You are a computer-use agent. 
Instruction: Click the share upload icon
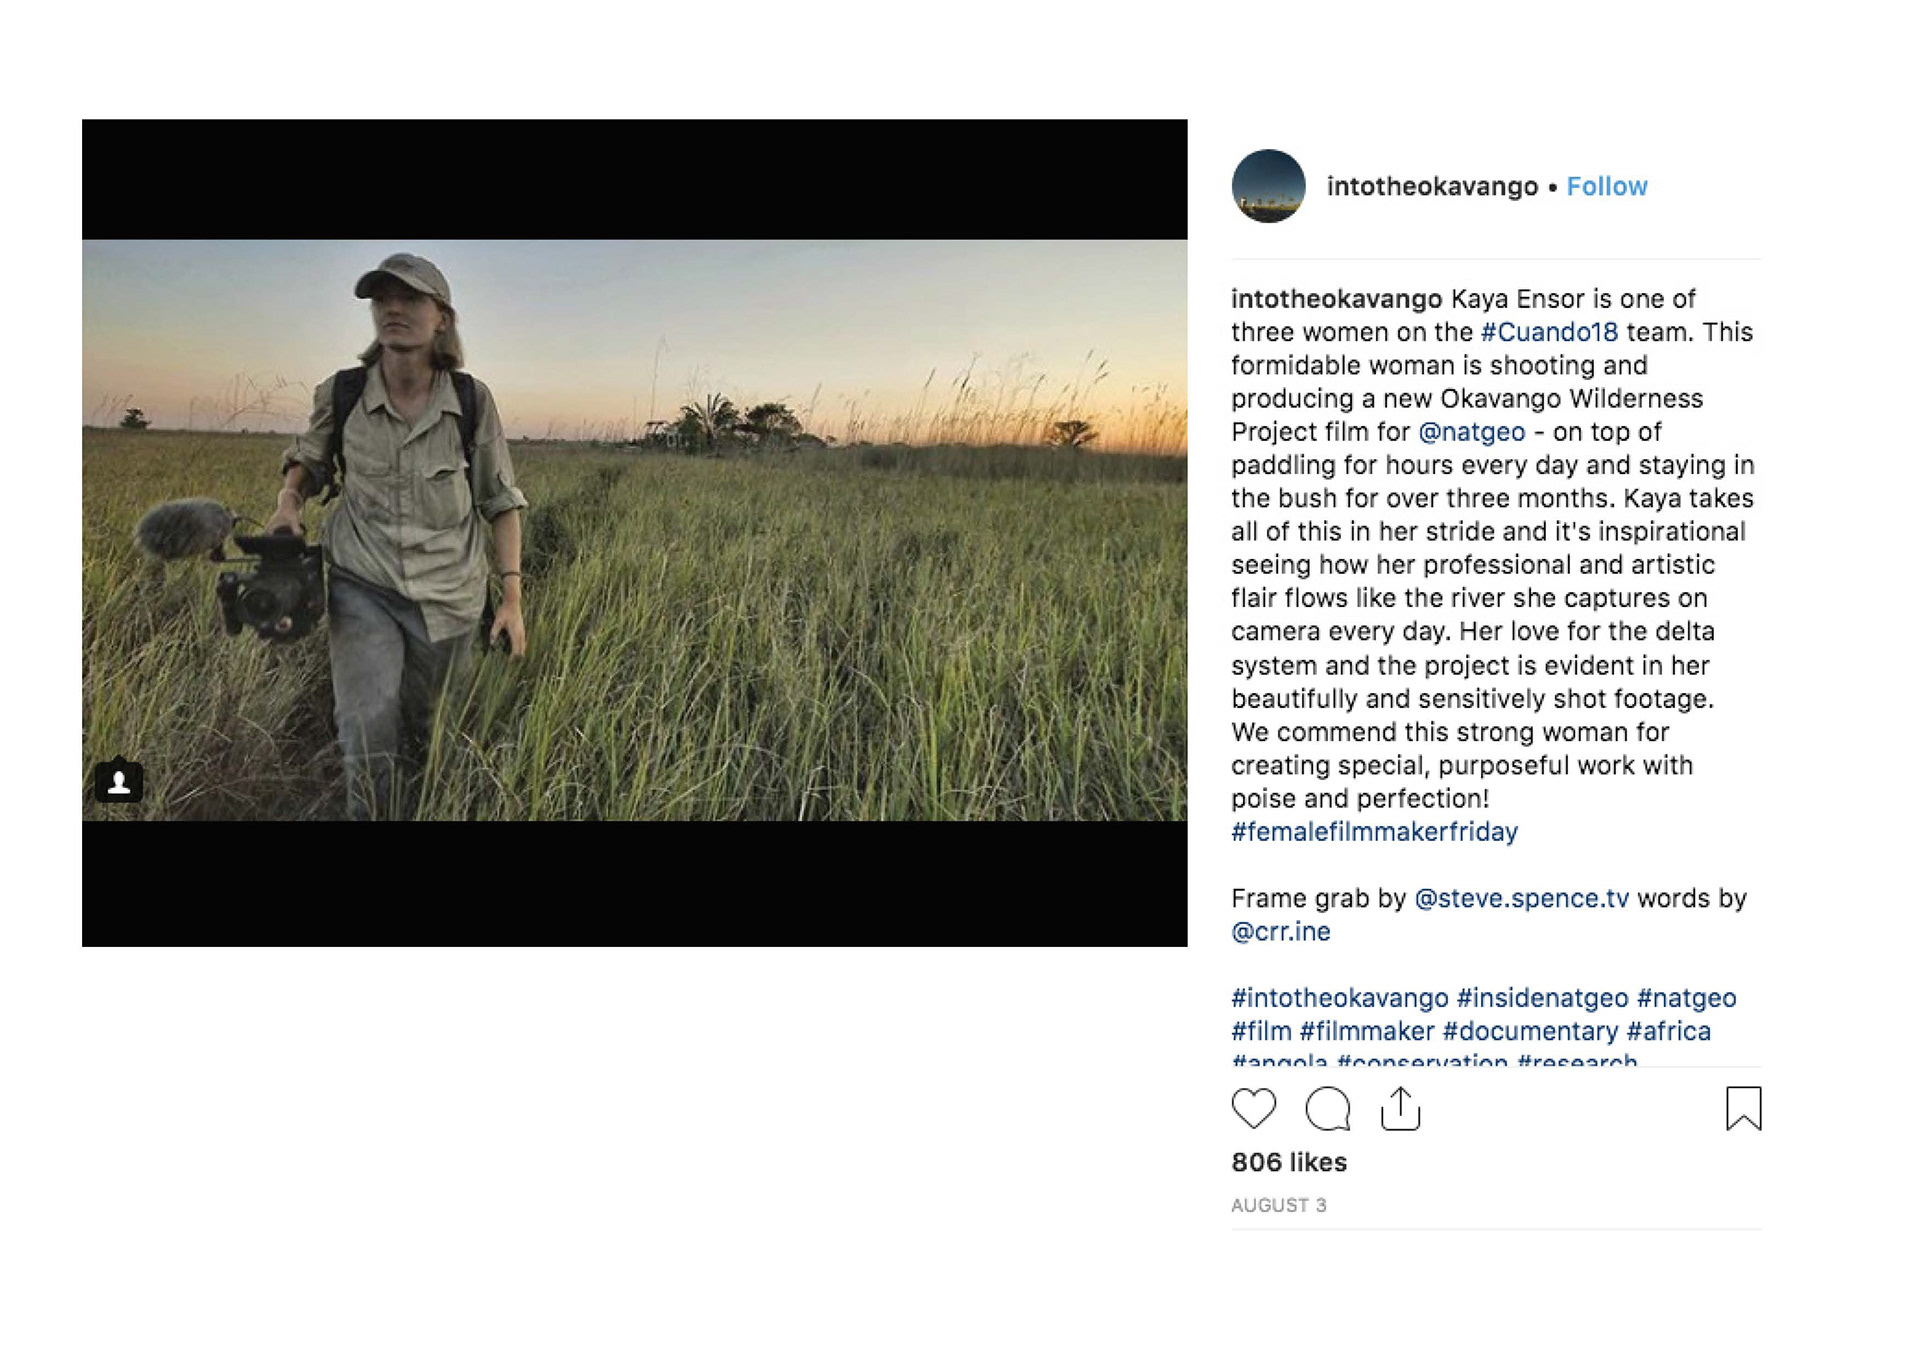[x=1400, y=1108]
